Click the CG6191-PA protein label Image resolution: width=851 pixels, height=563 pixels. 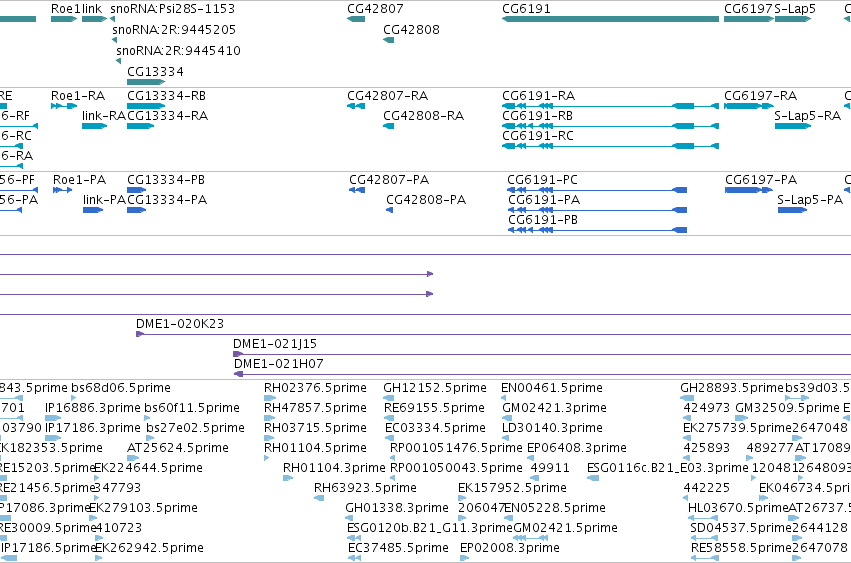544,200
